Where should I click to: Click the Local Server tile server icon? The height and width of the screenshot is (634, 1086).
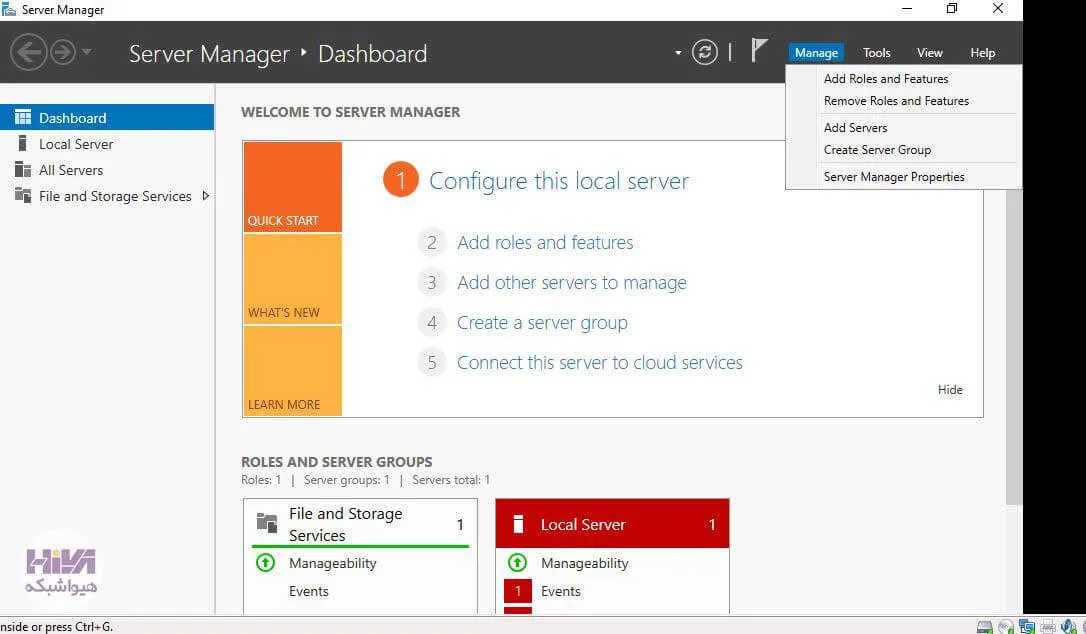(x=518, y=525)
